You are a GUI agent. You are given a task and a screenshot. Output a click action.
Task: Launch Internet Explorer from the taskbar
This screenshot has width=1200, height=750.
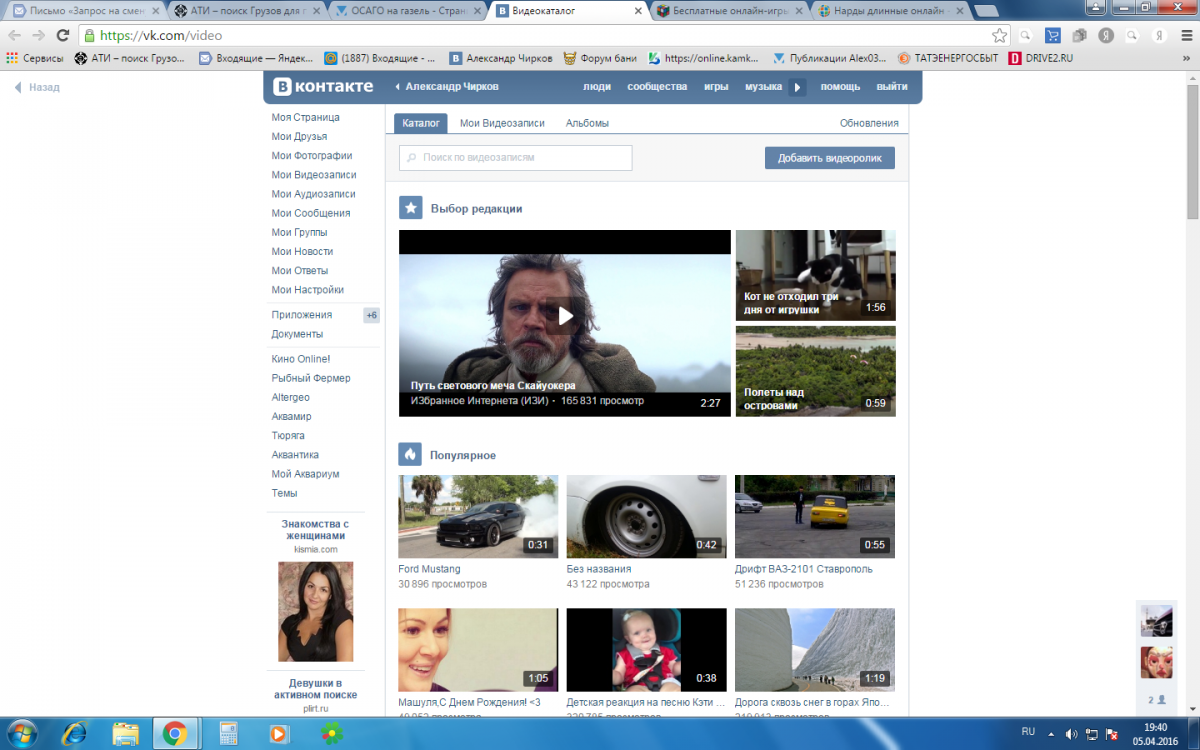tap(74, 734)
